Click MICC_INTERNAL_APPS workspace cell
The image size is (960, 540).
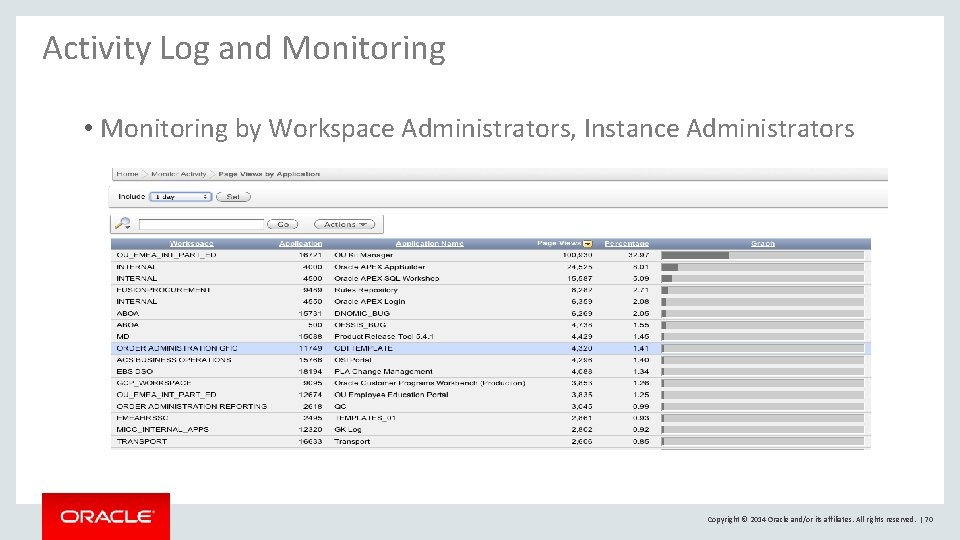click(162, 430)
